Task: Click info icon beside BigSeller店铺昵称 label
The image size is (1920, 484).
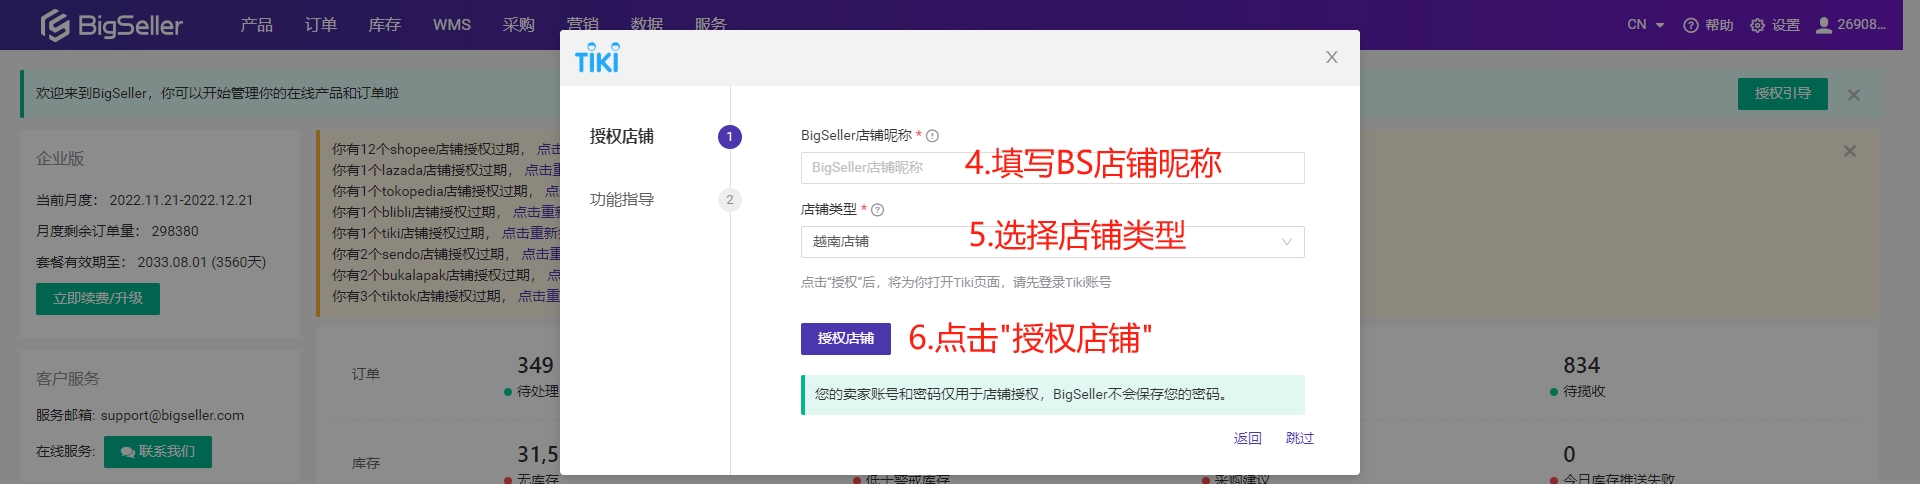Action: (932, 136)
